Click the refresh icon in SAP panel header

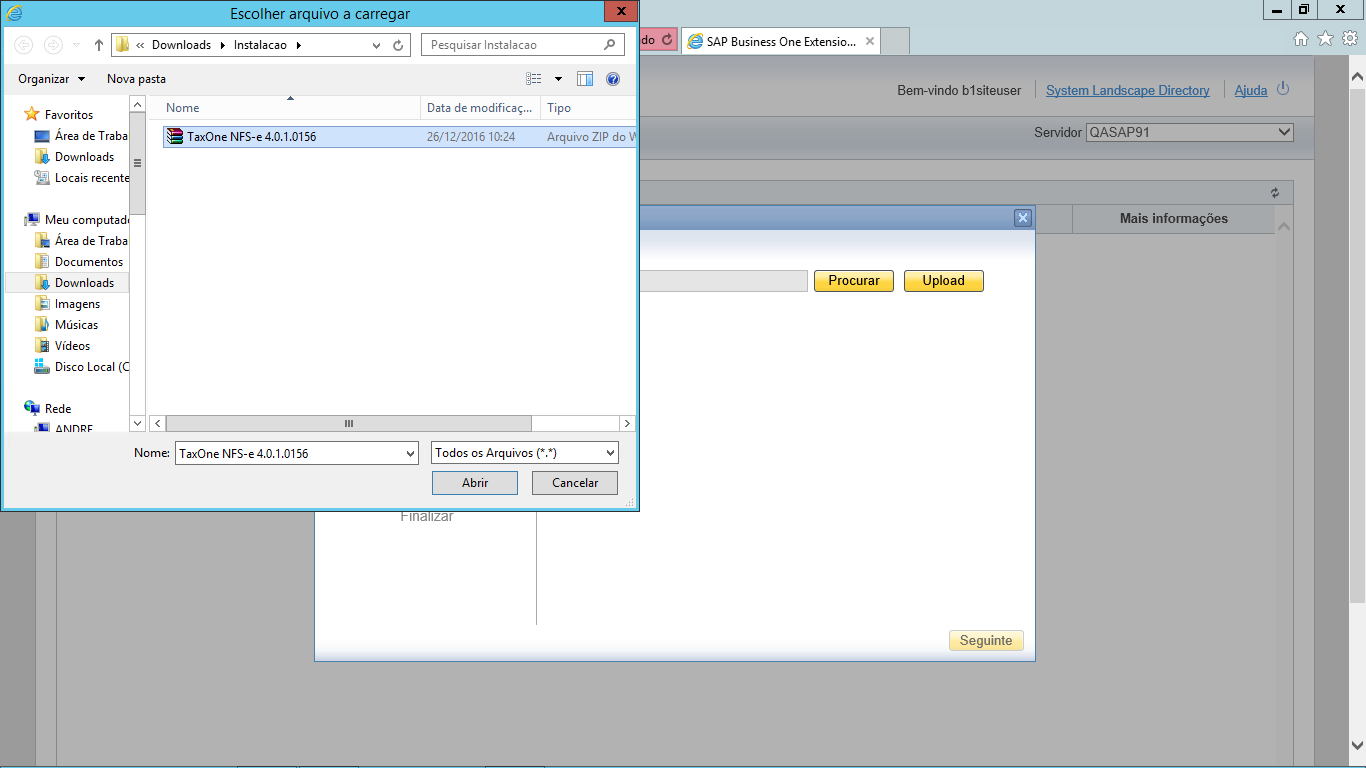pos(1275,193)
